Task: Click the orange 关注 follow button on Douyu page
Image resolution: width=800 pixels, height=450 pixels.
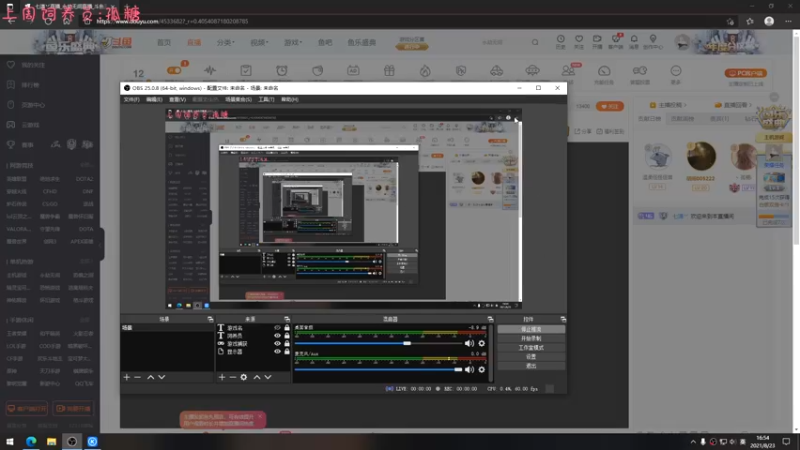Action: tap(610, 107)
